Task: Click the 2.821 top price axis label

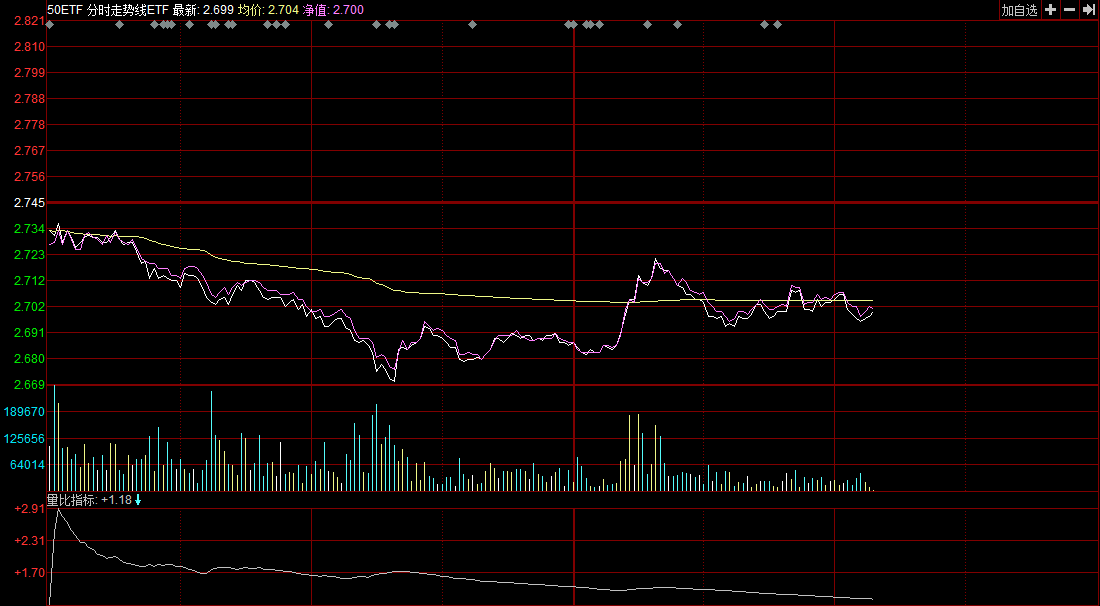Action: (x=29, y=21)
